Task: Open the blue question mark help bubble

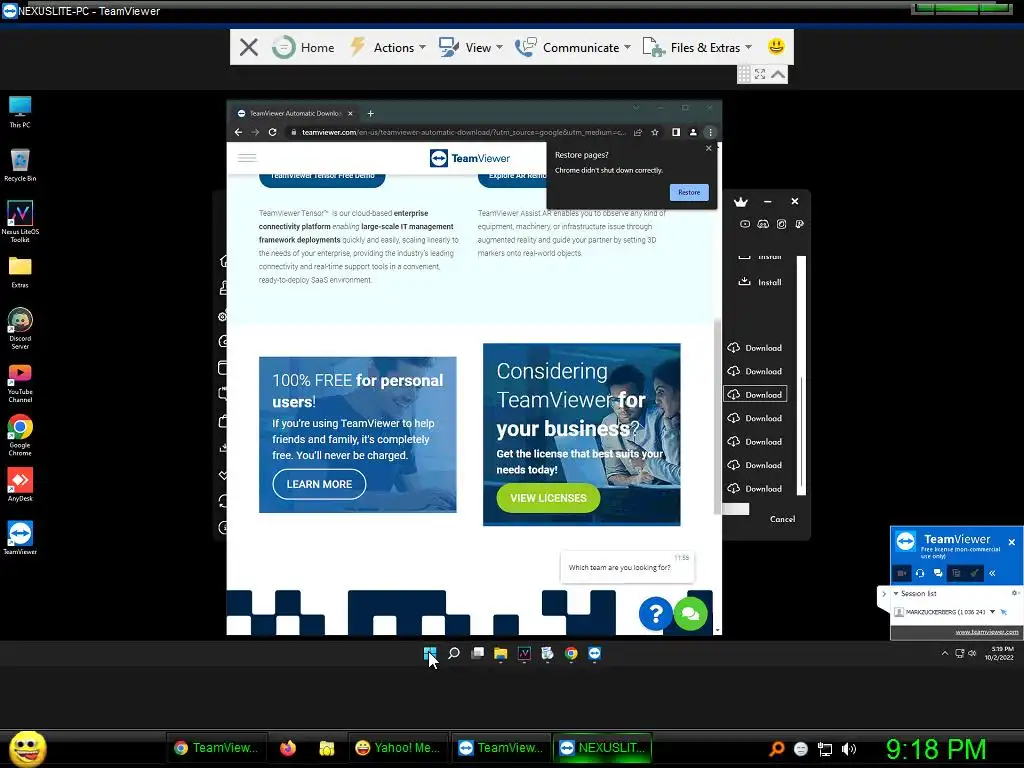Action: (655, 614)
